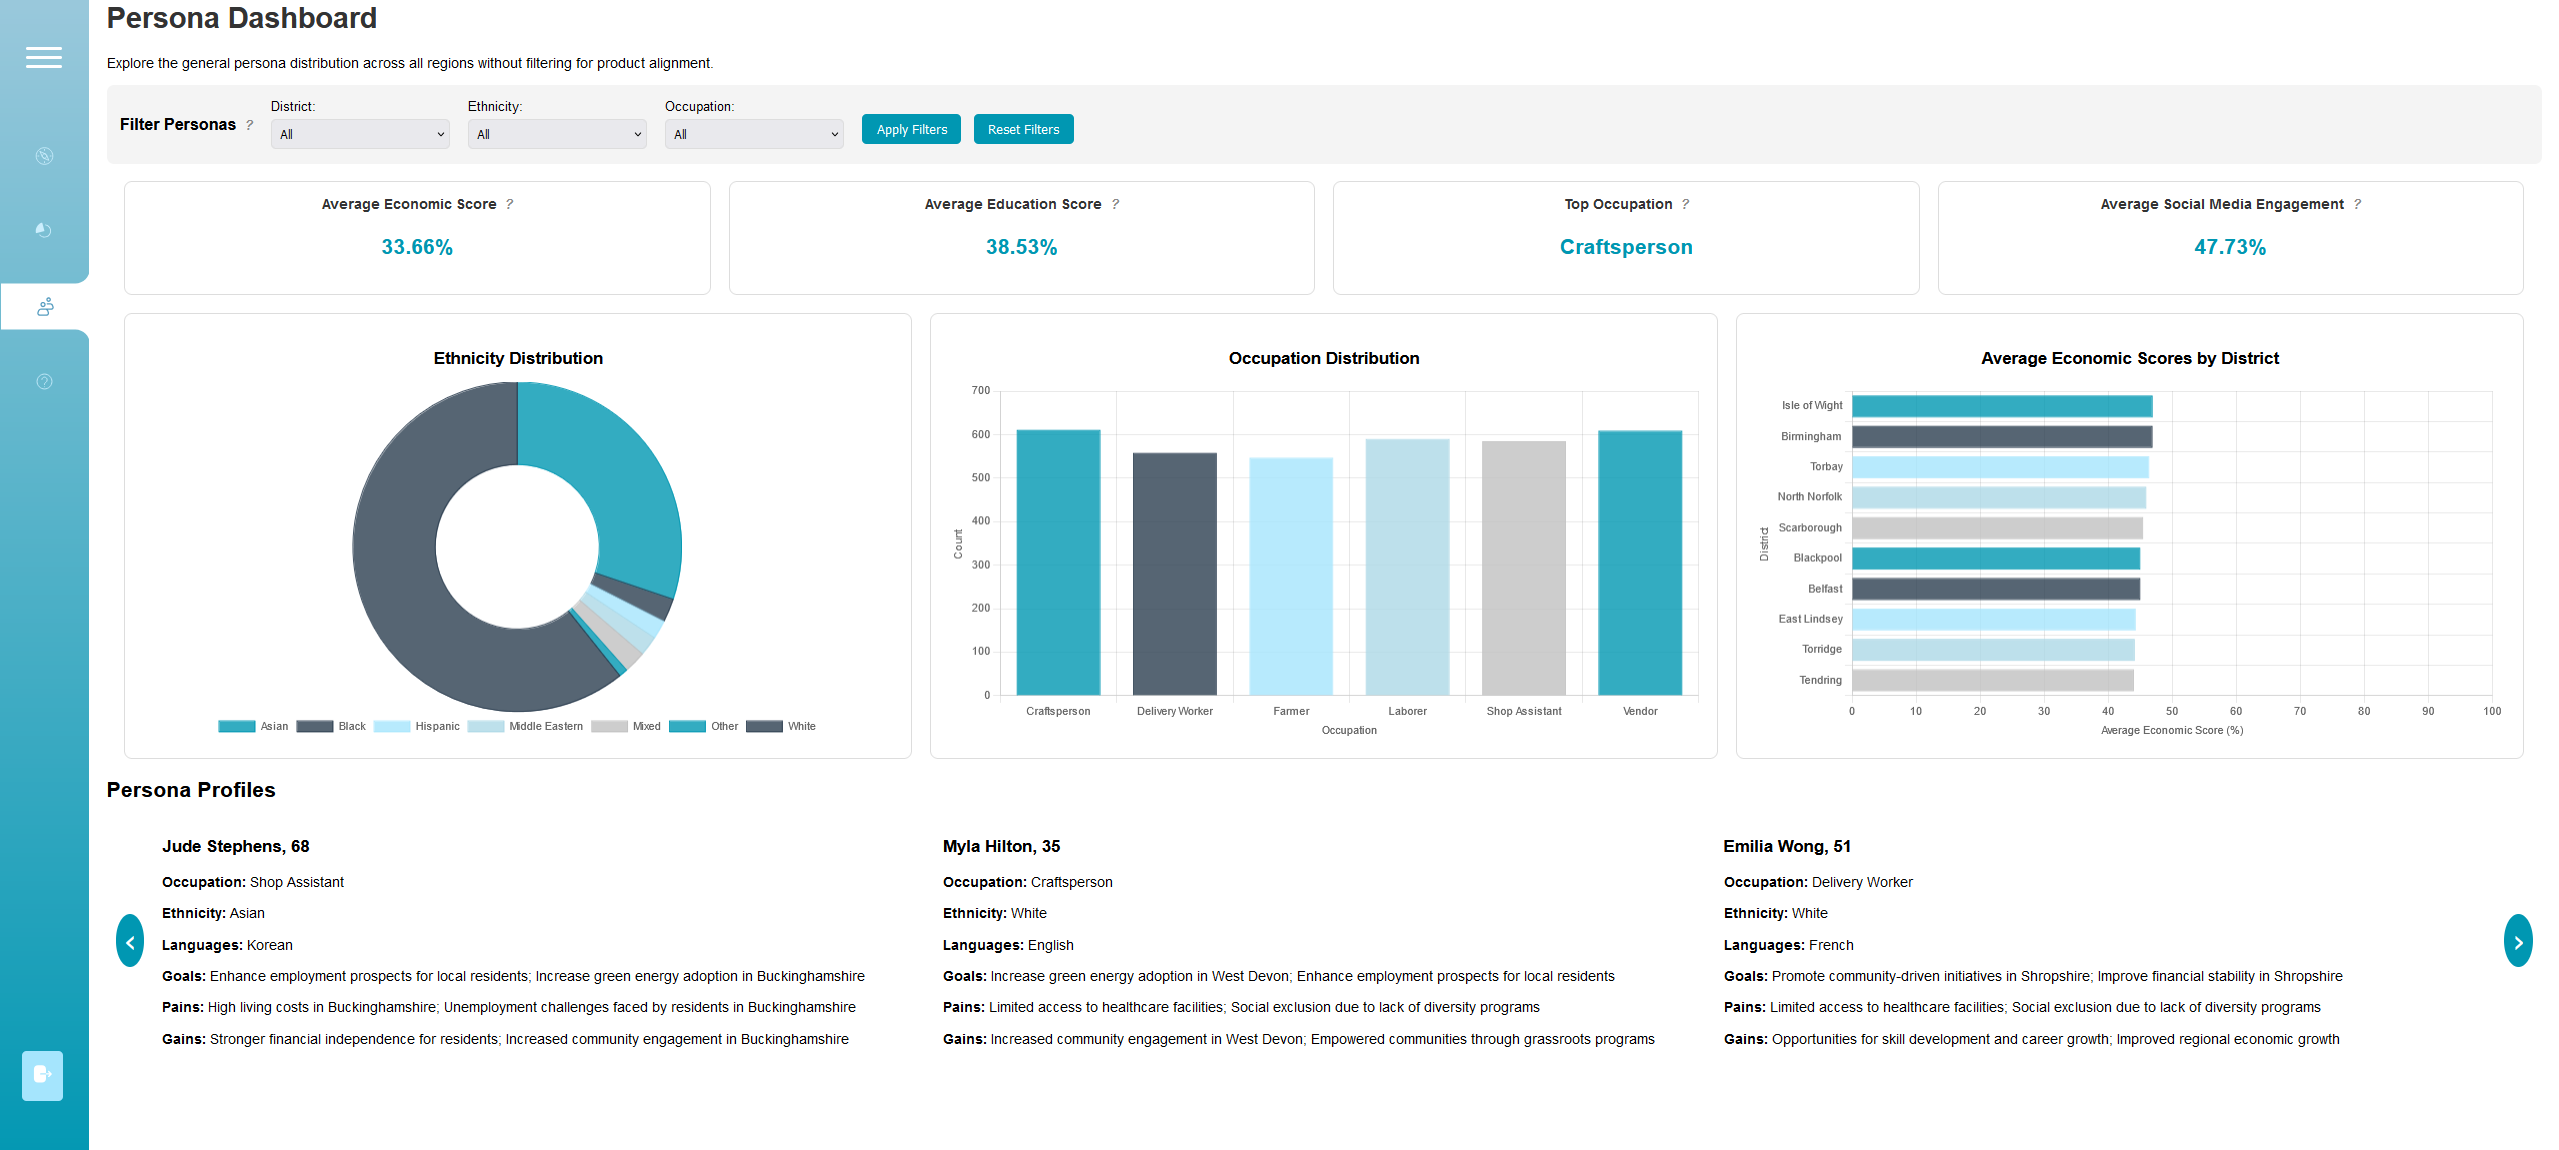
Task: Select persona name Emilia Wong, 51
Action: pos(1787,846)
